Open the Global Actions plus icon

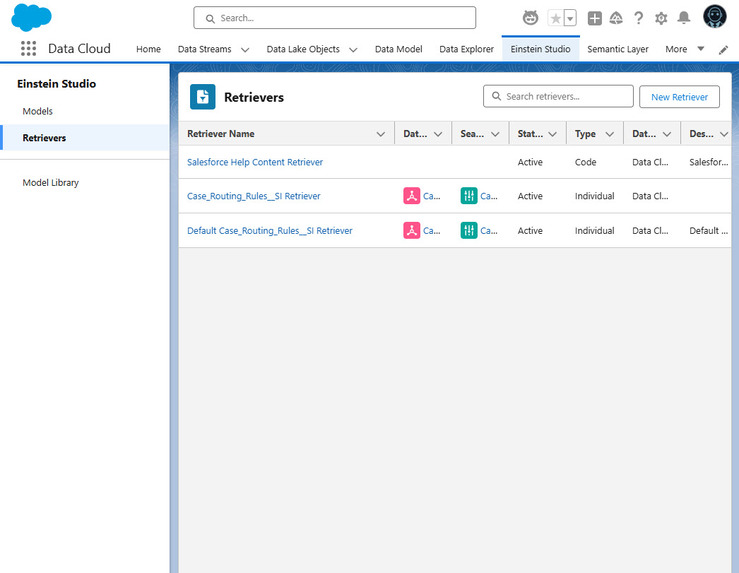point(594,18)
